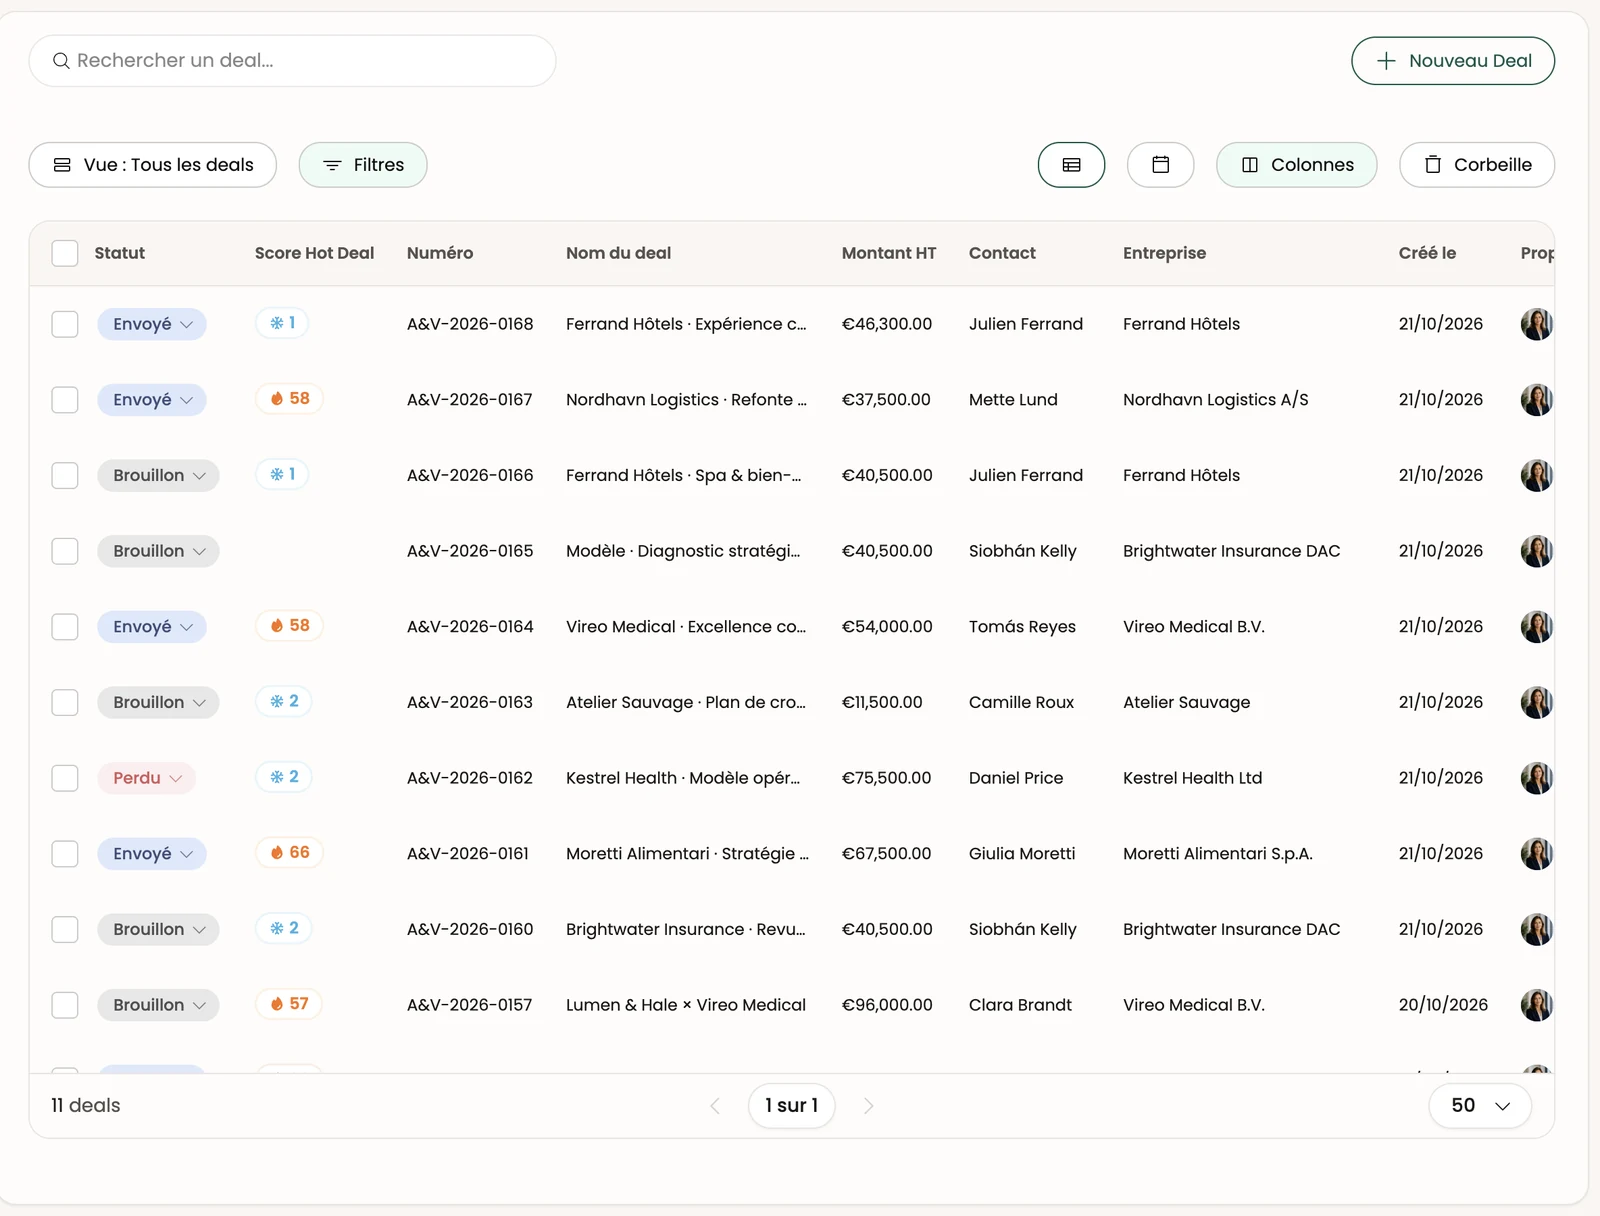Screen dimensions: 1600x1216
Task: Open Envoyé status dropdown for A&V-2026-0161
Action: [x=152, y=854]
